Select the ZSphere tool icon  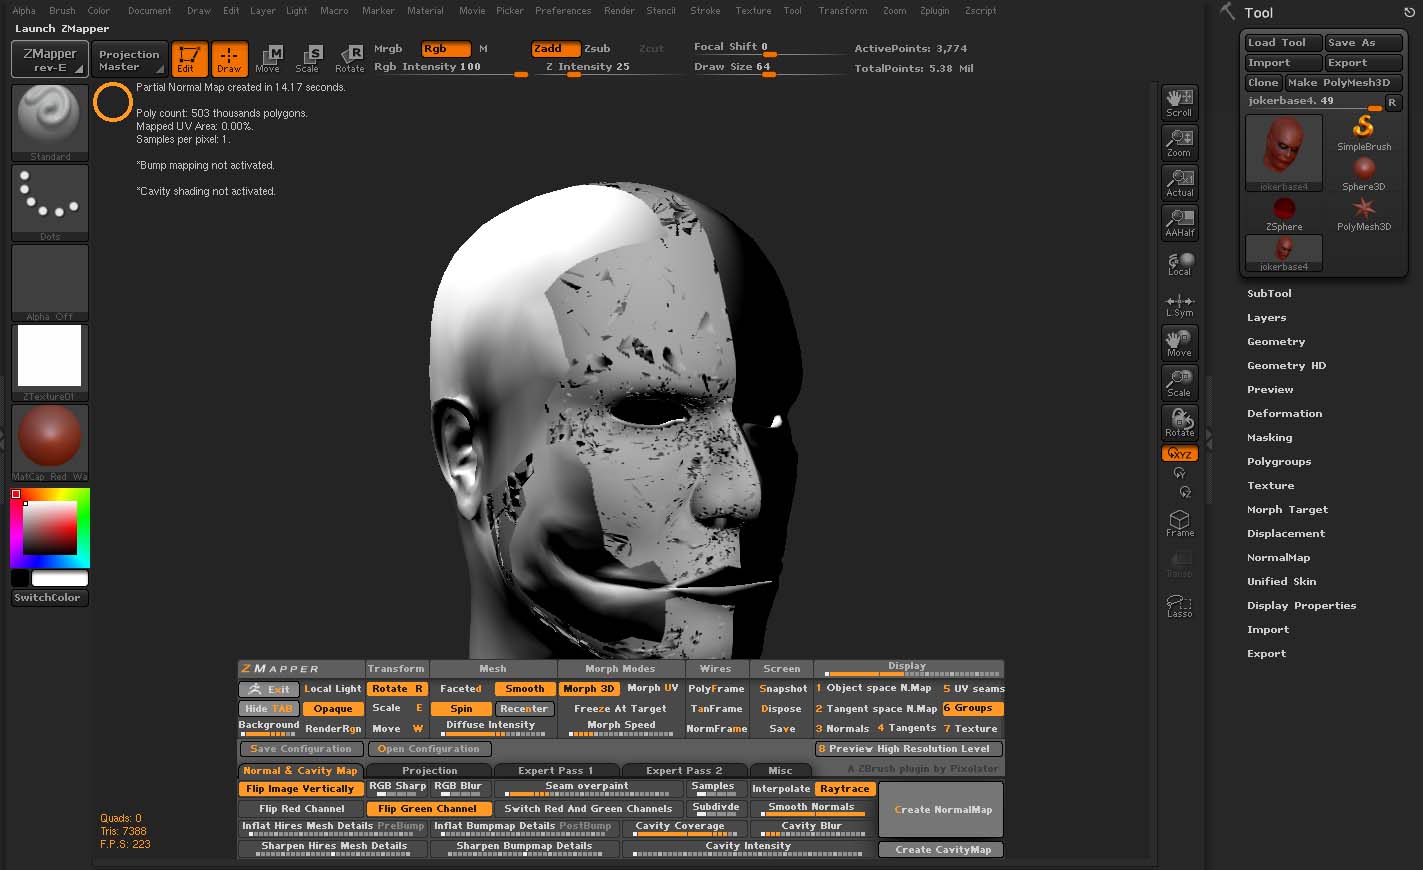click(x=1284, y=214)
